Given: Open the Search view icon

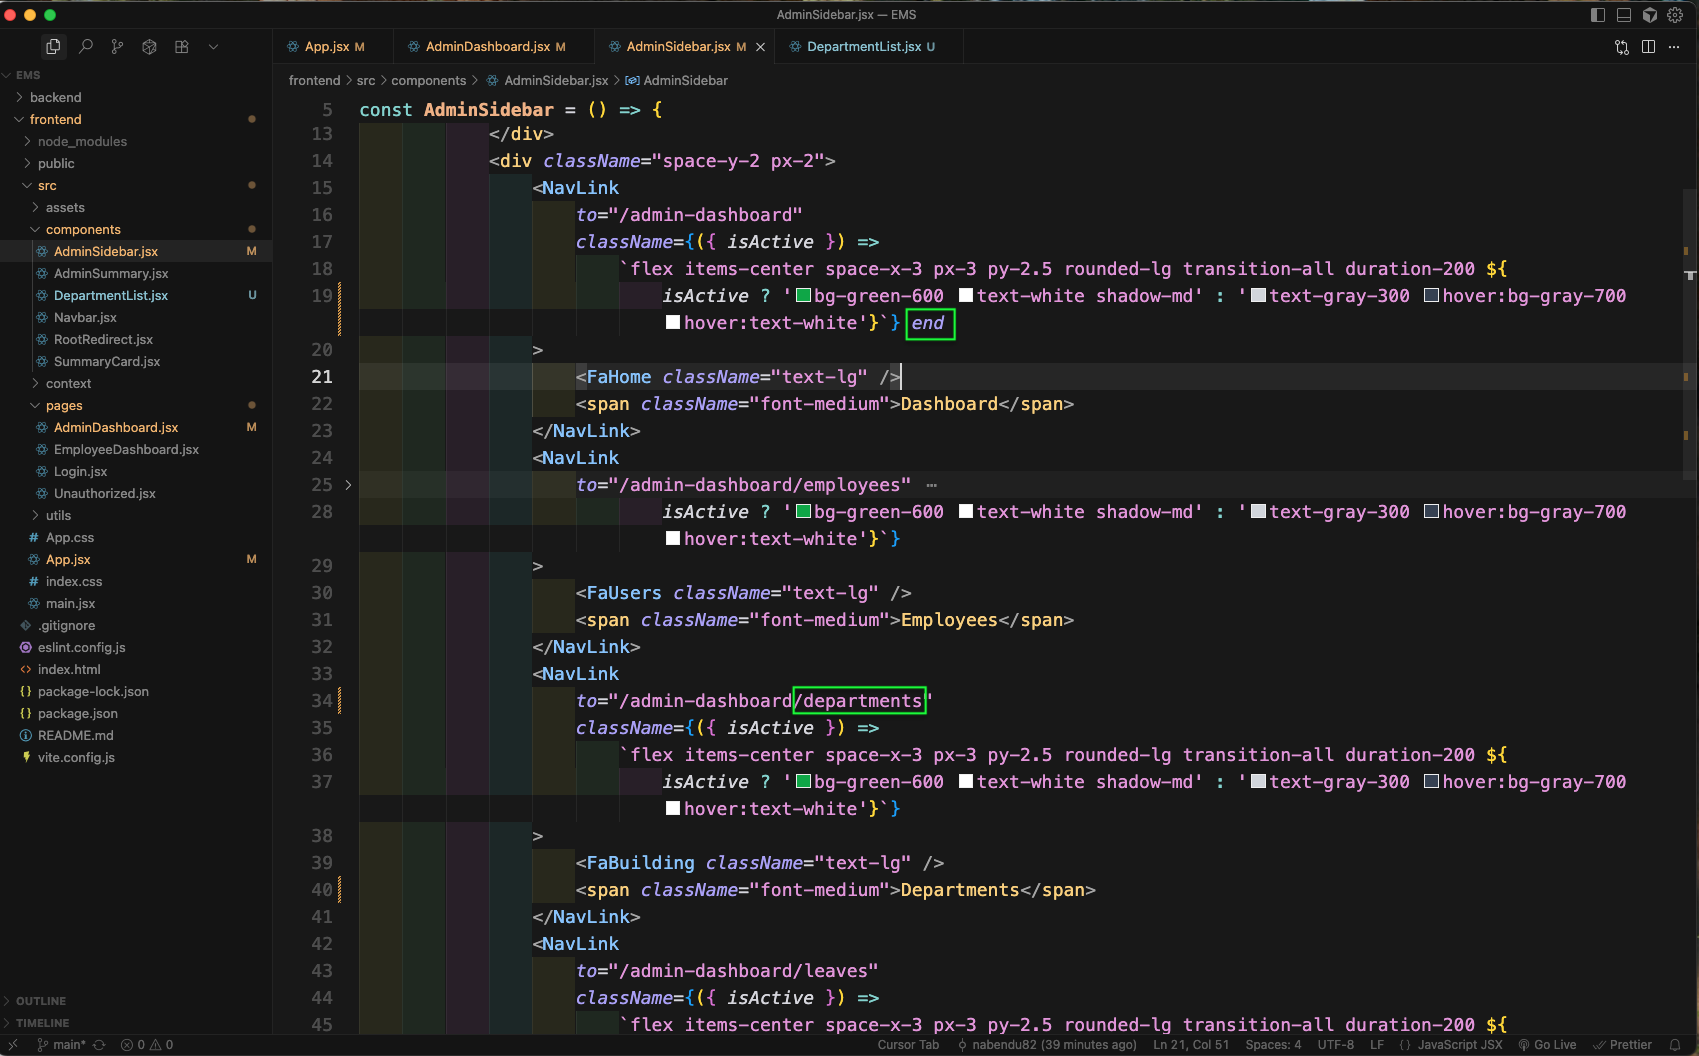Looking at the screenshot, I should click(86, 47).
